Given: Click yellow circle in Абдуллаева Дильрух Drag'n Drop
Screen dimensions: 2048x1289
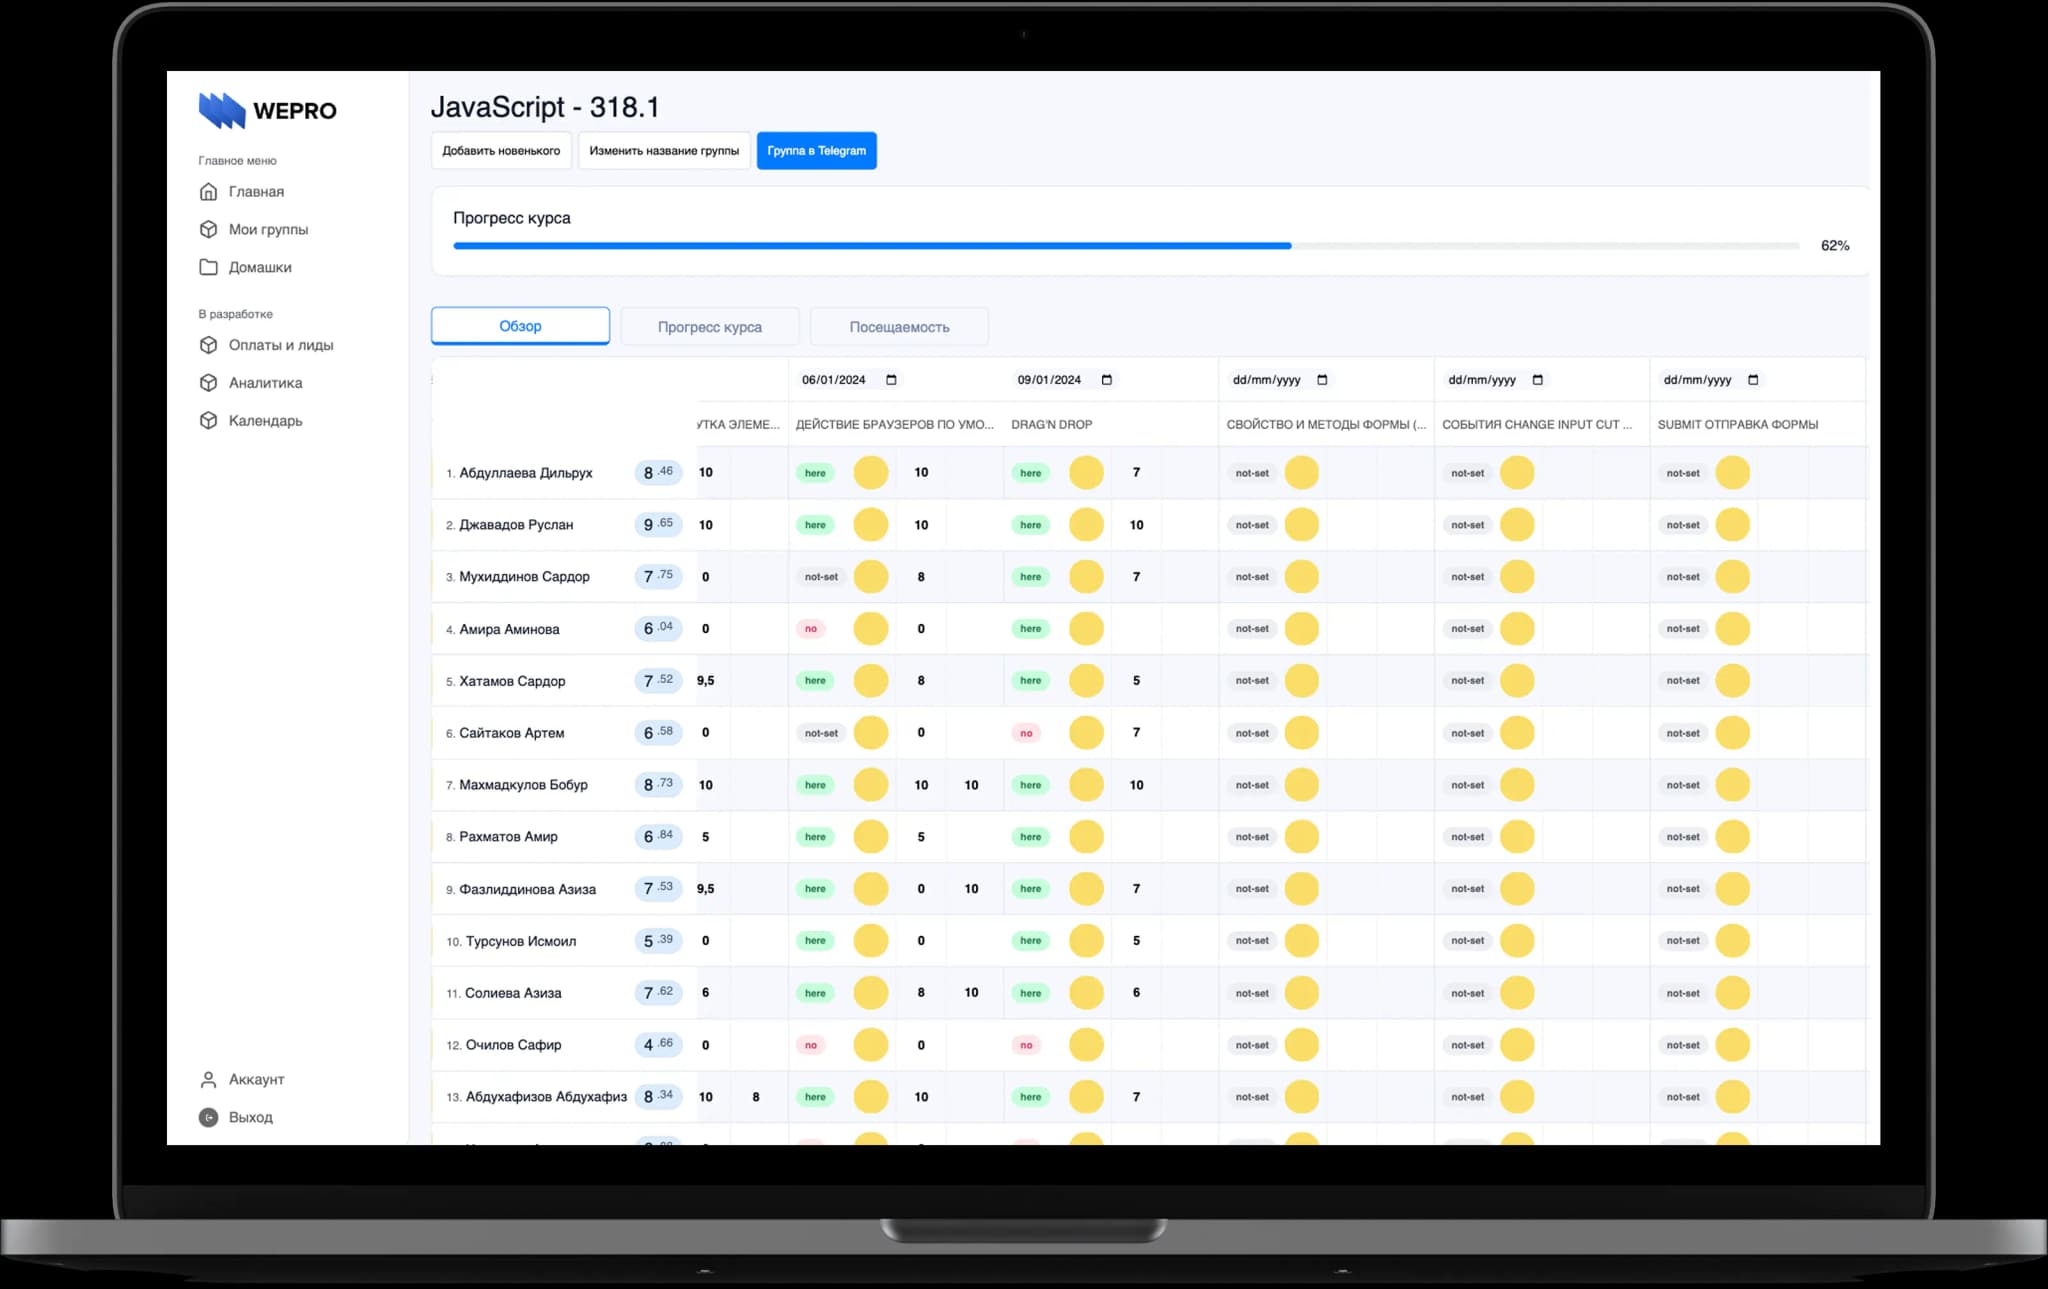Looking at the screenshot, I should (x=1086, y=473).
